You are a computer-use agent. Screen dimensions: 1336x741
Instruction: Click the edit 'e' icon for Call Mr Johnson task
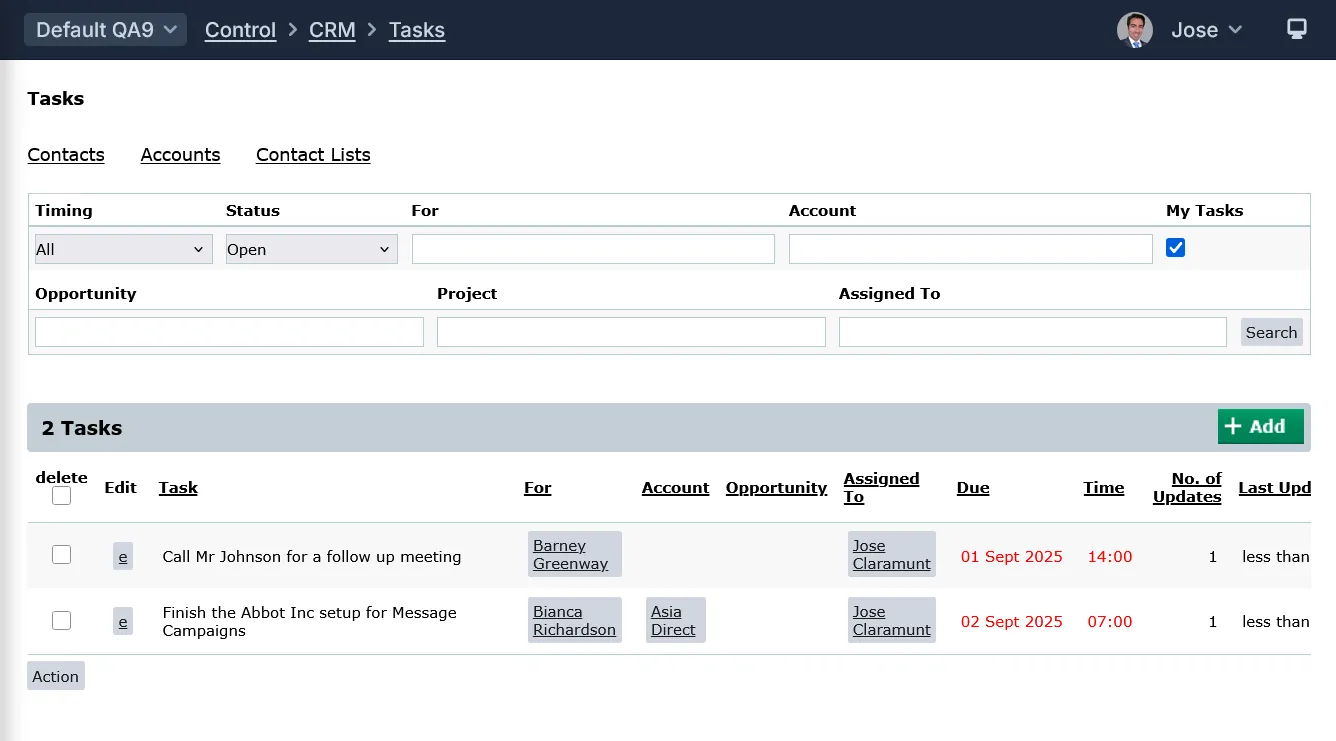click(x=123, y=557)
